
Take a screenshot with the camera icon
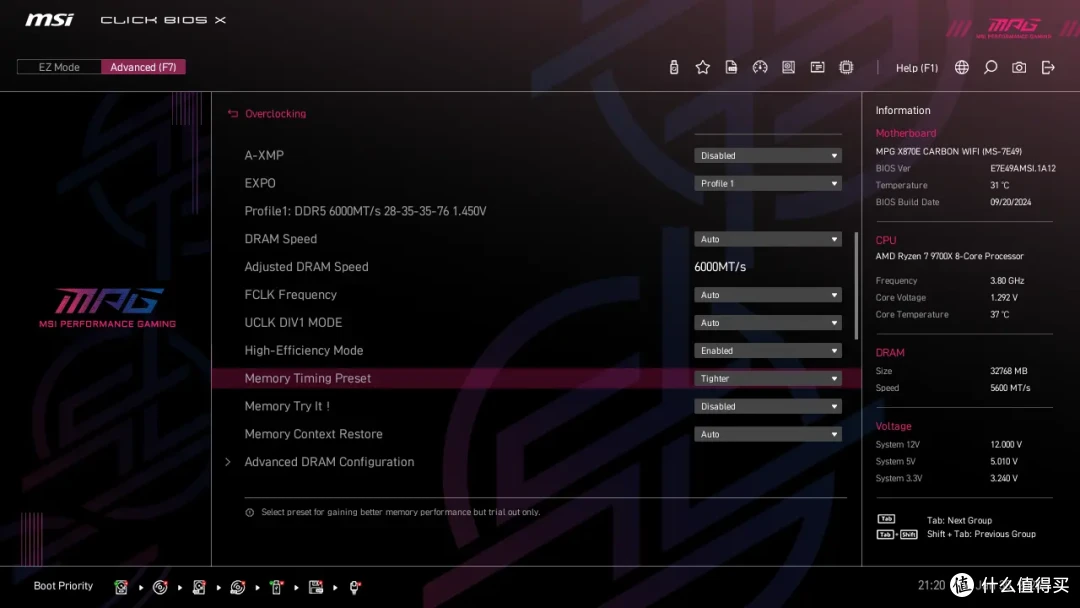coord(1019,67)
